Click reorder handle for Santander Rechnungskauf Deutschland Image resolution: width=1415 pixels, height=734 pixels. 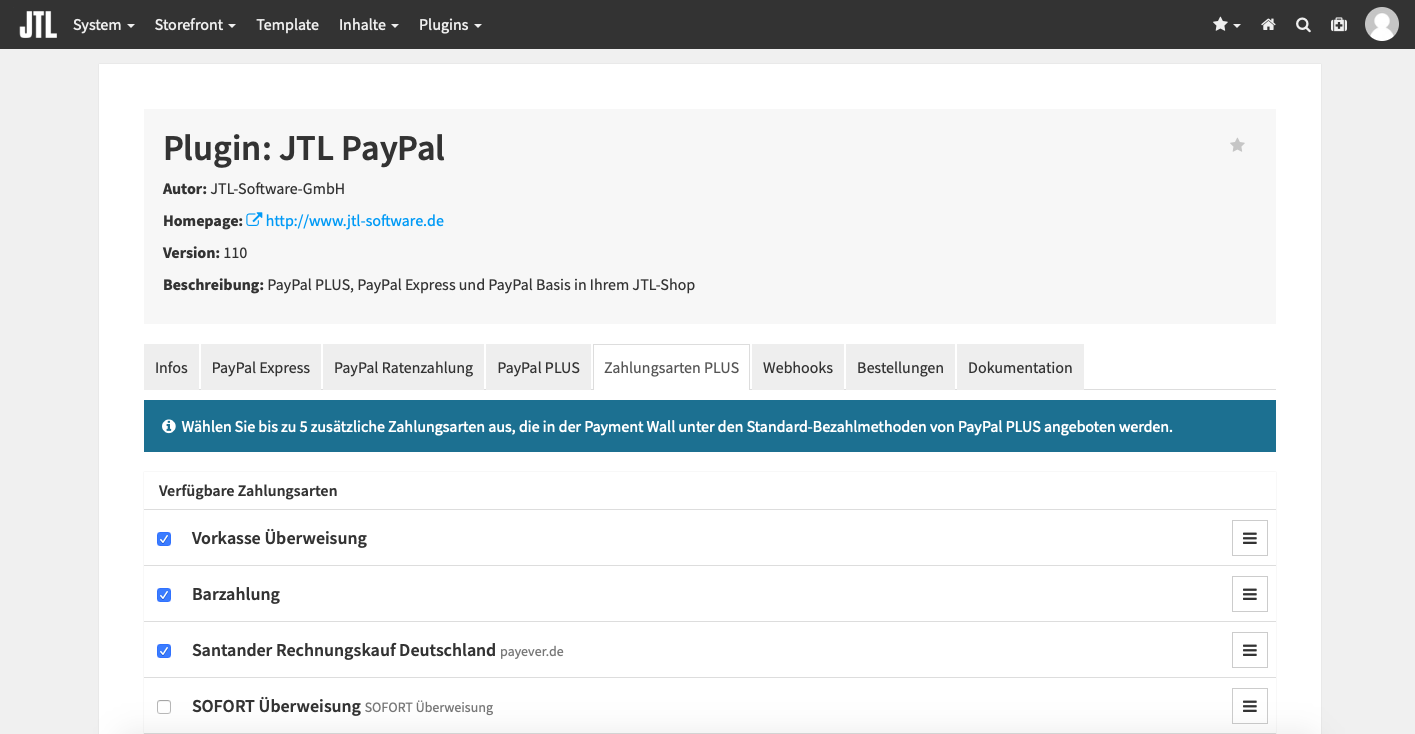pos(1250,650)
